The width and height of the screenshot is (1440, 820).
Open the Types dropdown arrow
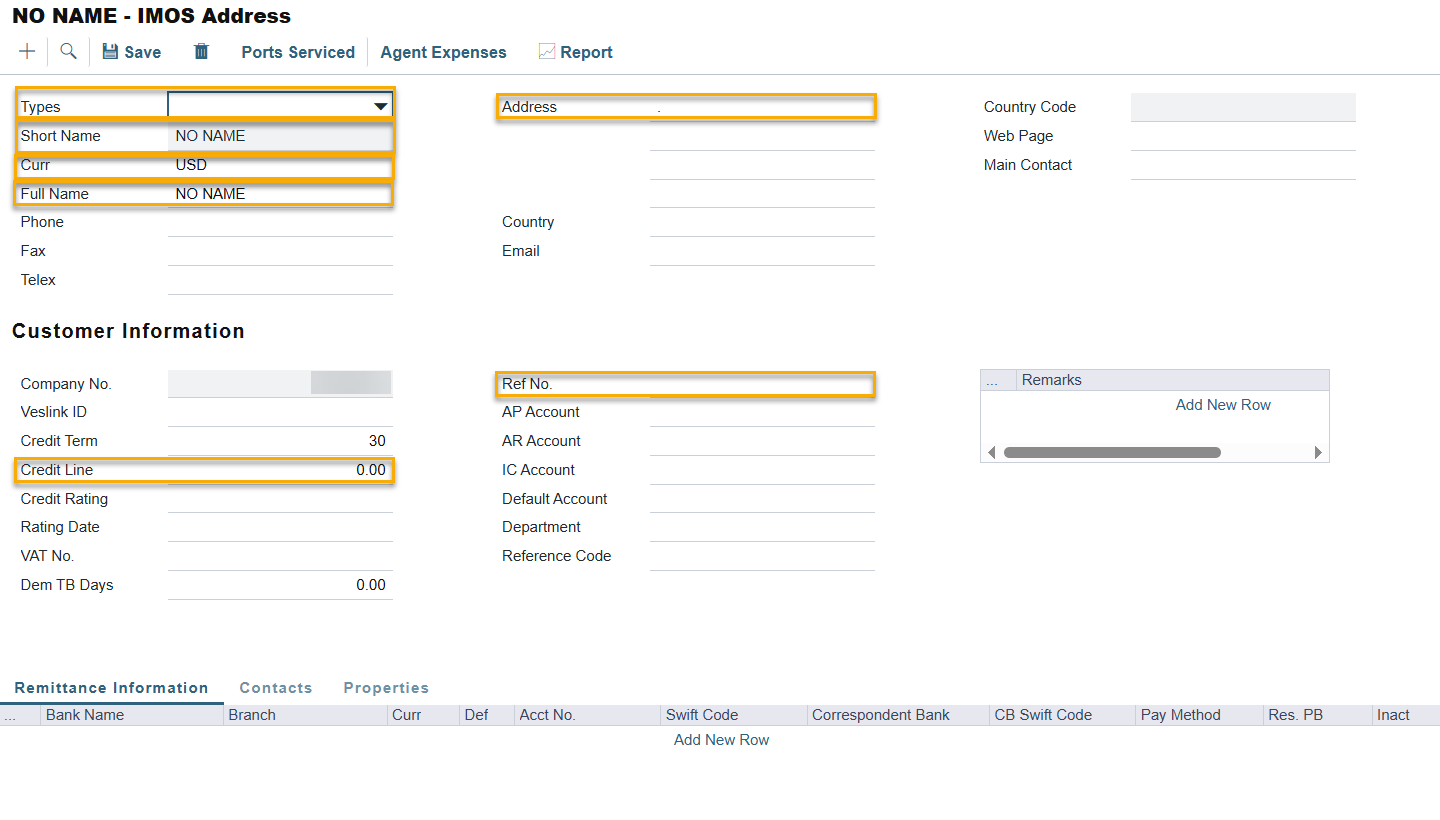click(x=380, y=106)
